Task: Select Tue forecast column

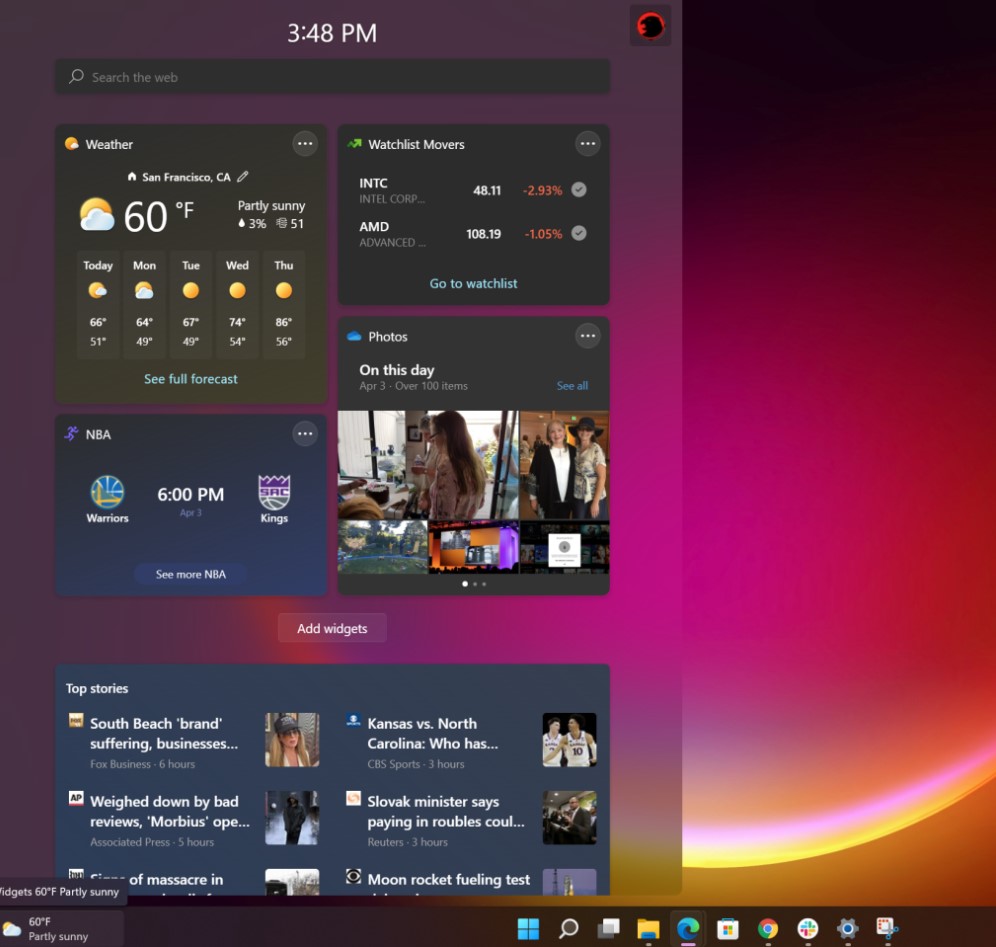Action: click(191, 305)
